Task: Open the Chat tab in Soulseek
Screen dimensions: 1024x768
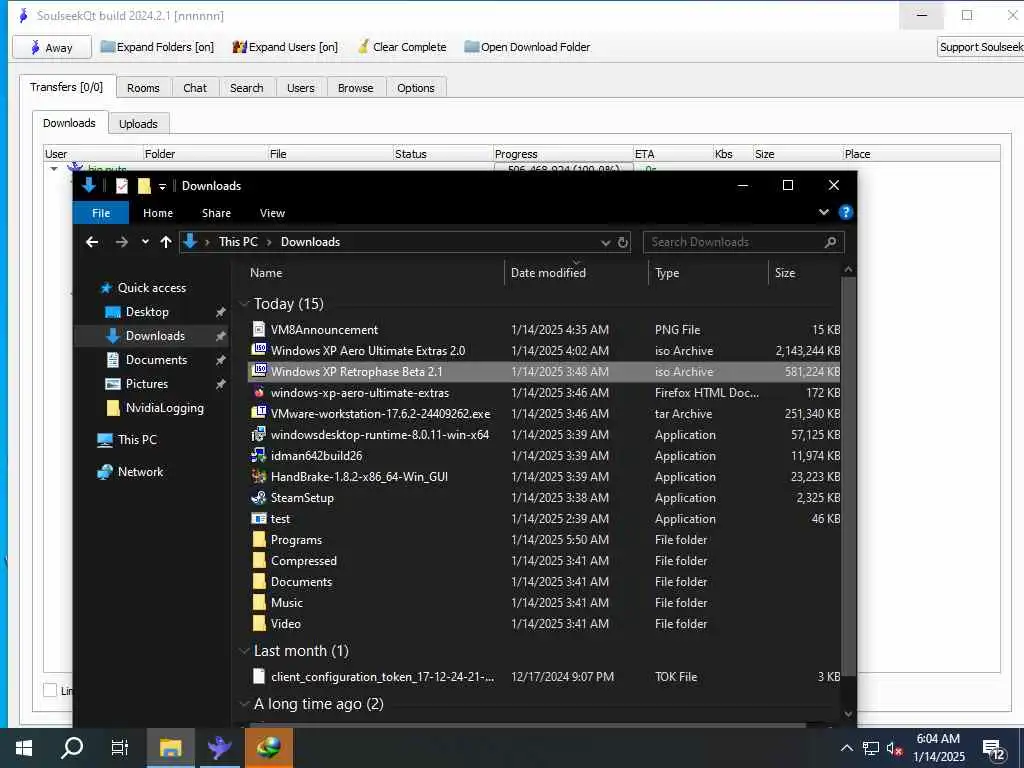Action: point(195,88)
